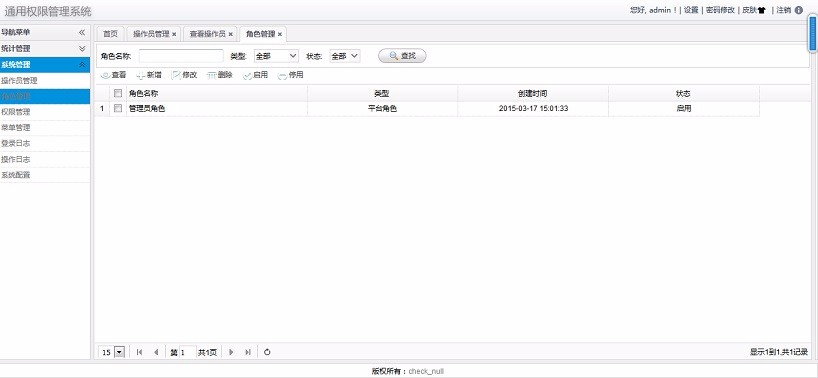Close the 查看操作员 tab with its x
Screen dimensions: 818x378
(230, 34)
